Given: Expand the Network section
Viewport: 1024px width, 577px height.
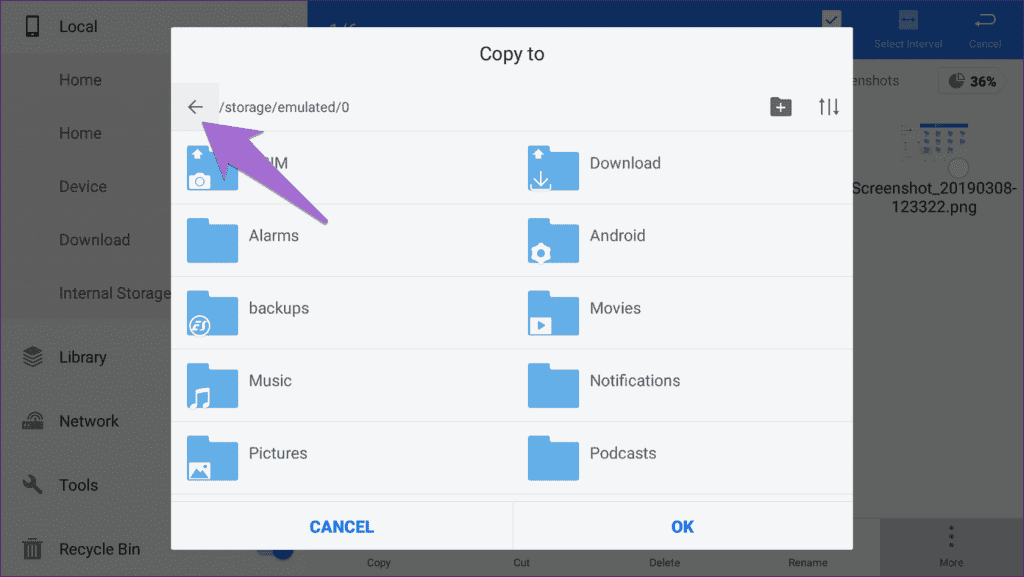Looking at the screenshot, I should (x=89, y=421).
